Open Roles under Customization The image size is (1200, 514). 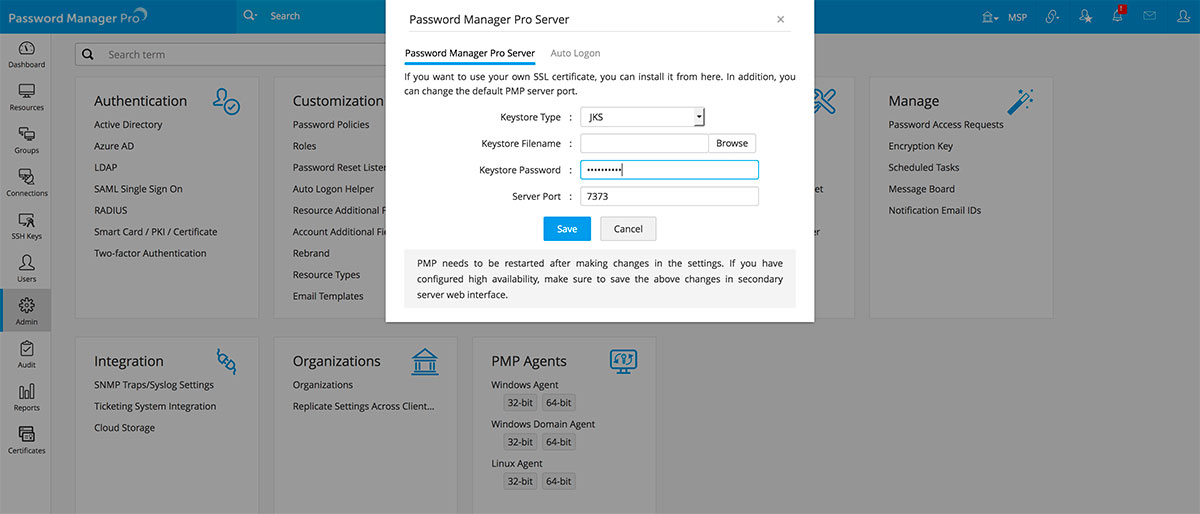pos(304,146)
